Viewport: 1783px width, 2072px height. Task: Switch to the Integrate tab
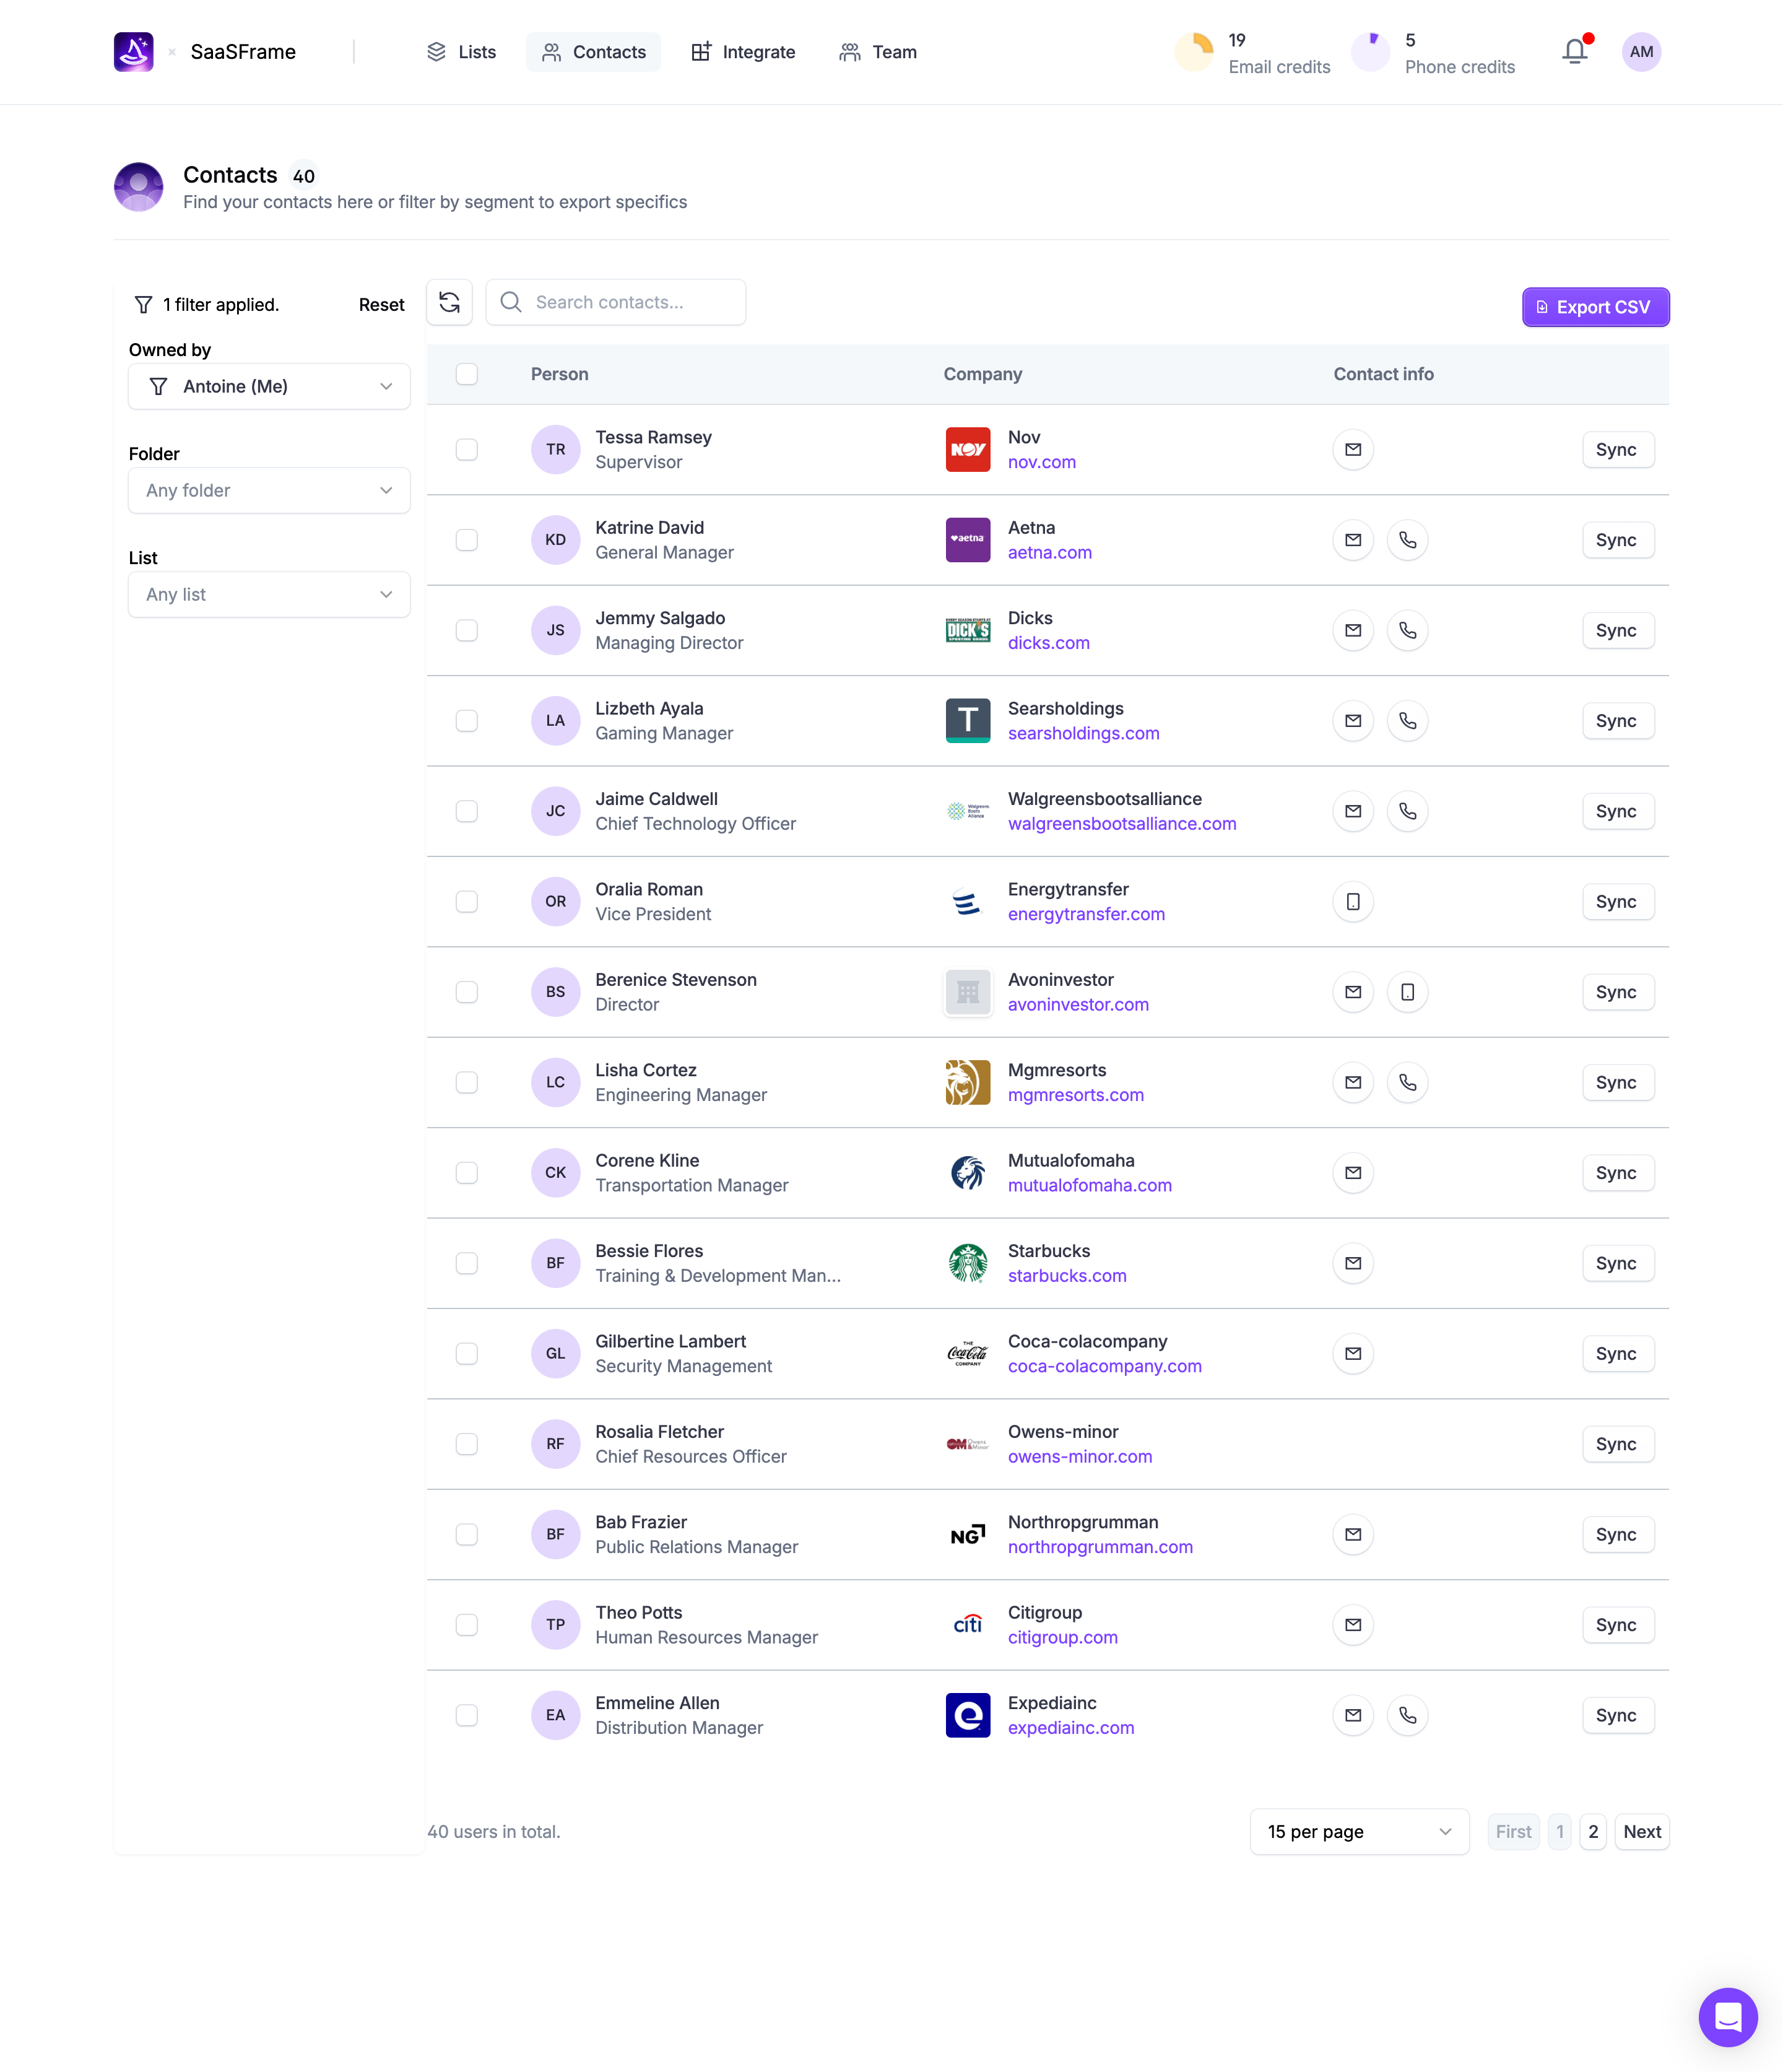743,52
